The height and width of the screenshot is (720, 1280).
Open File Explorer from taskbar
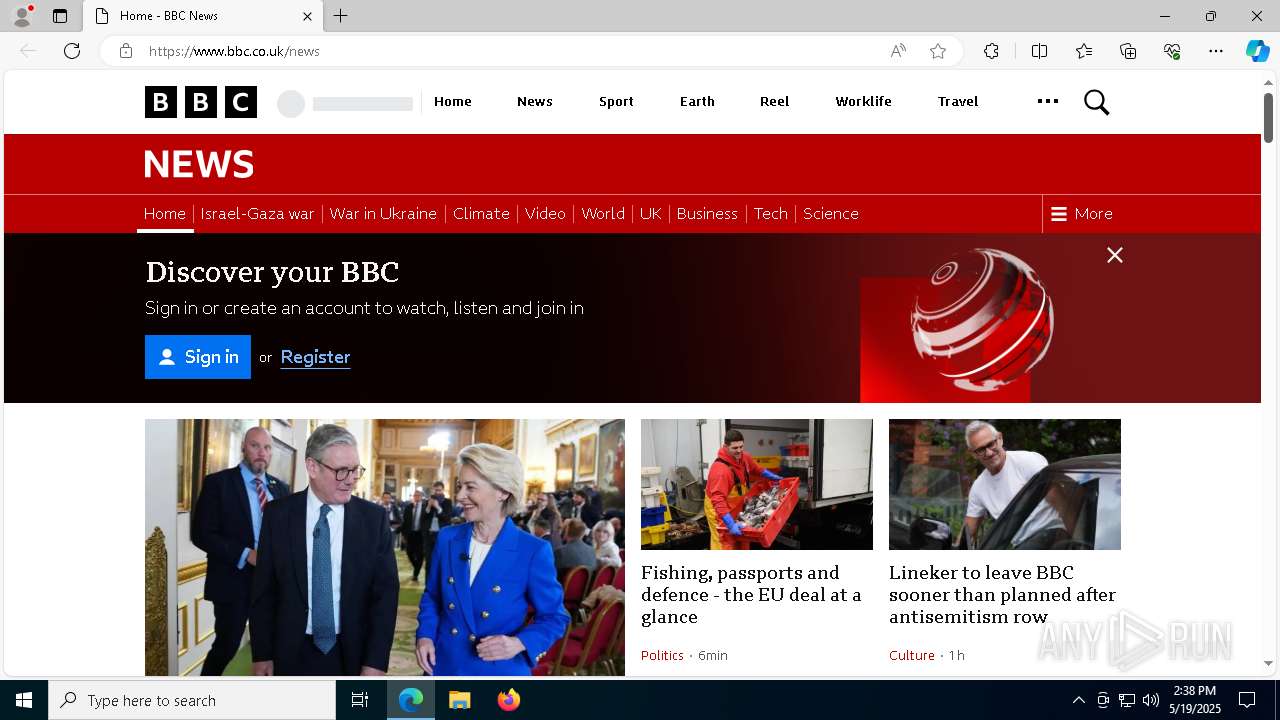coord(460,700)
